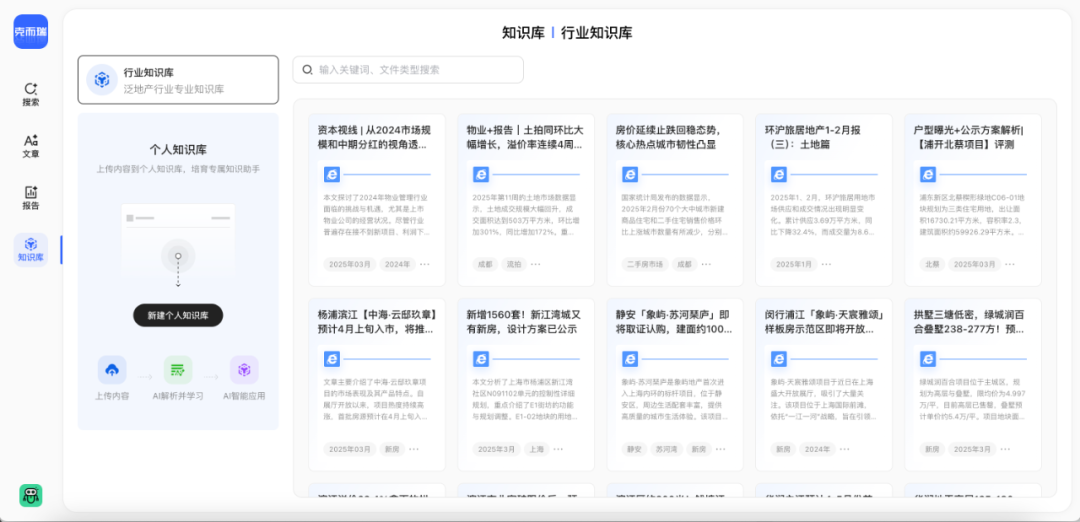The image size is (1080, 522).
Task: Switch to 知识库 header tab
Action: [x=522, y=33]
